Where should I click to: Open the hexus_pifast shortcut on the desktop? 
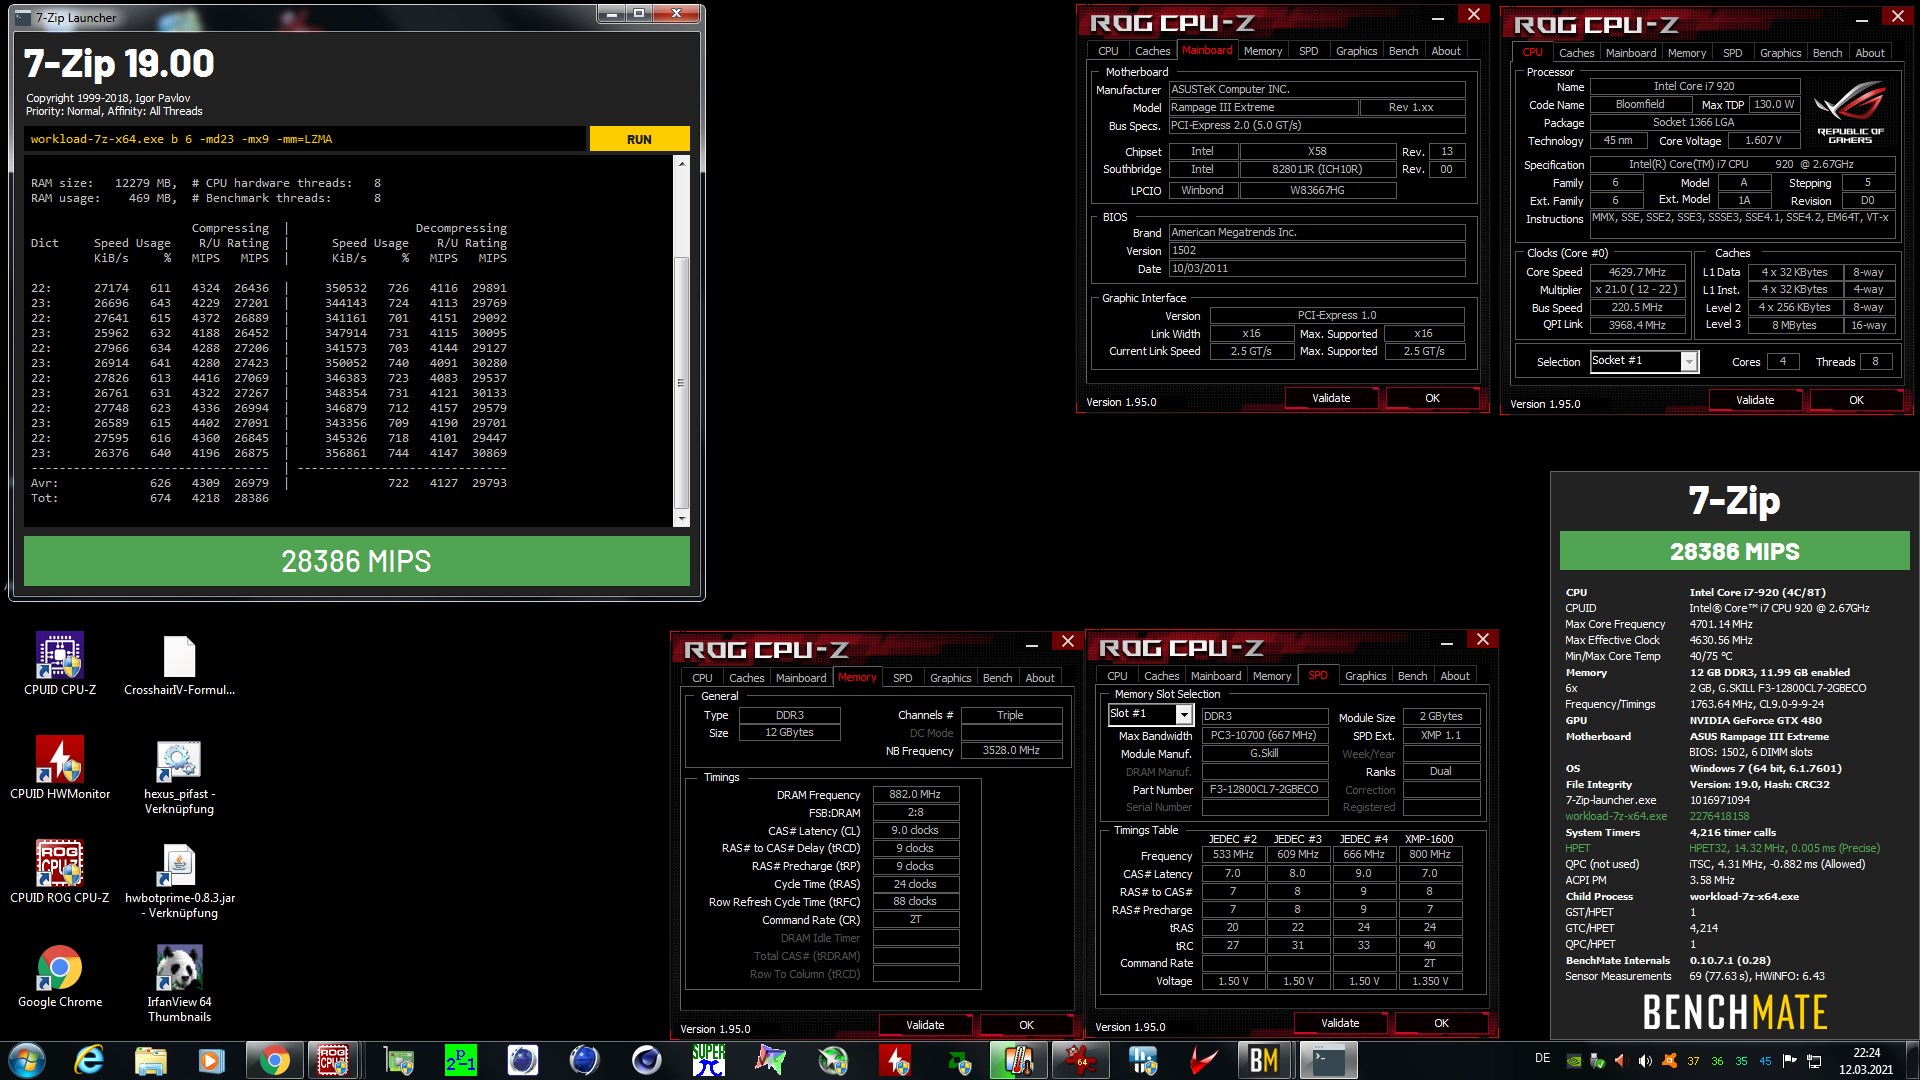[x=179, y=776]
